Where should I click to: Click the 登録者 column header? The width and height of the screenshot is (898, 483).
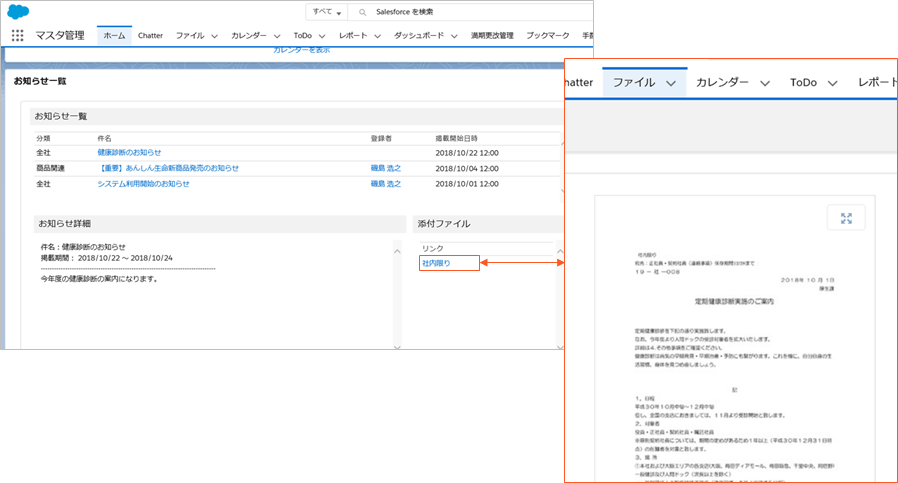(x=381, y=138)
